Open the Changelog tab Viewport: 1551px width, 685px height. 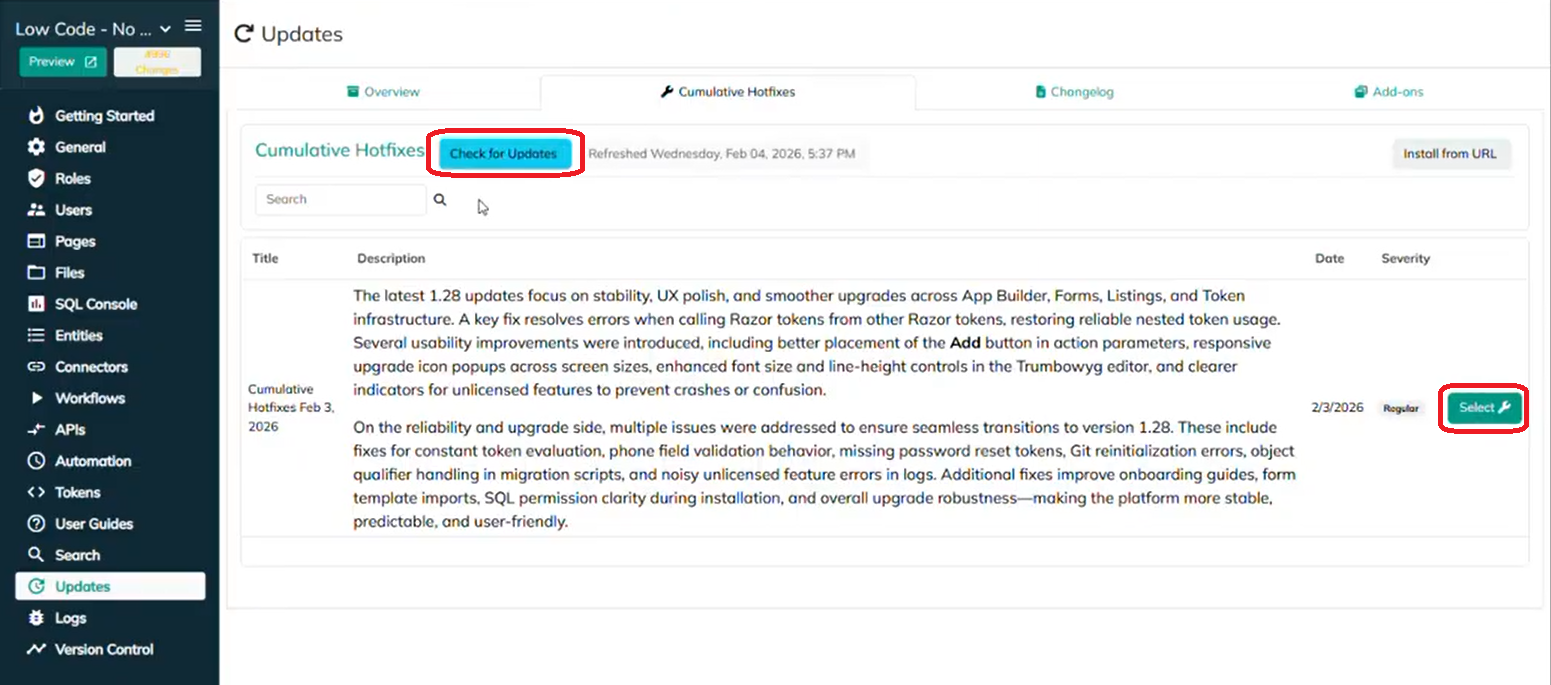pyautogui.click(x=1074, y=92)
